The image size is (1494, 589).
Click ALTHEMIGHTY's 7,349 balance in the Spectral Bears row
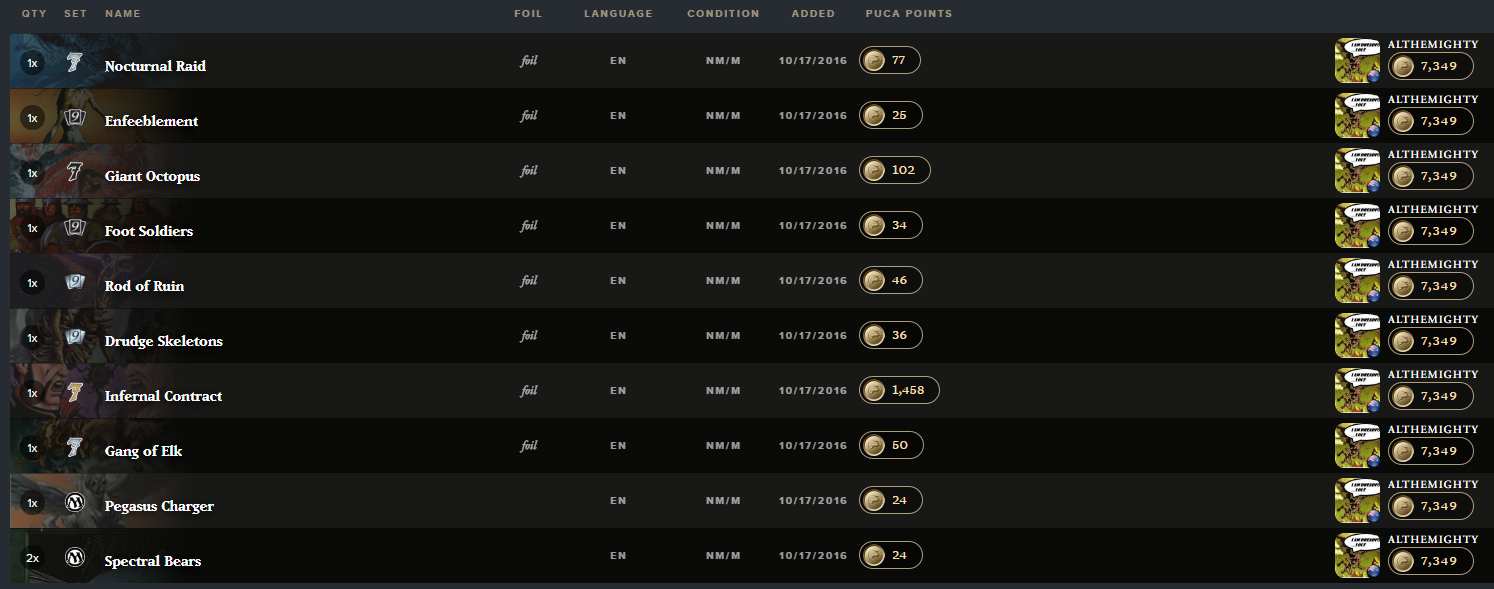(x=1430, y=561)
